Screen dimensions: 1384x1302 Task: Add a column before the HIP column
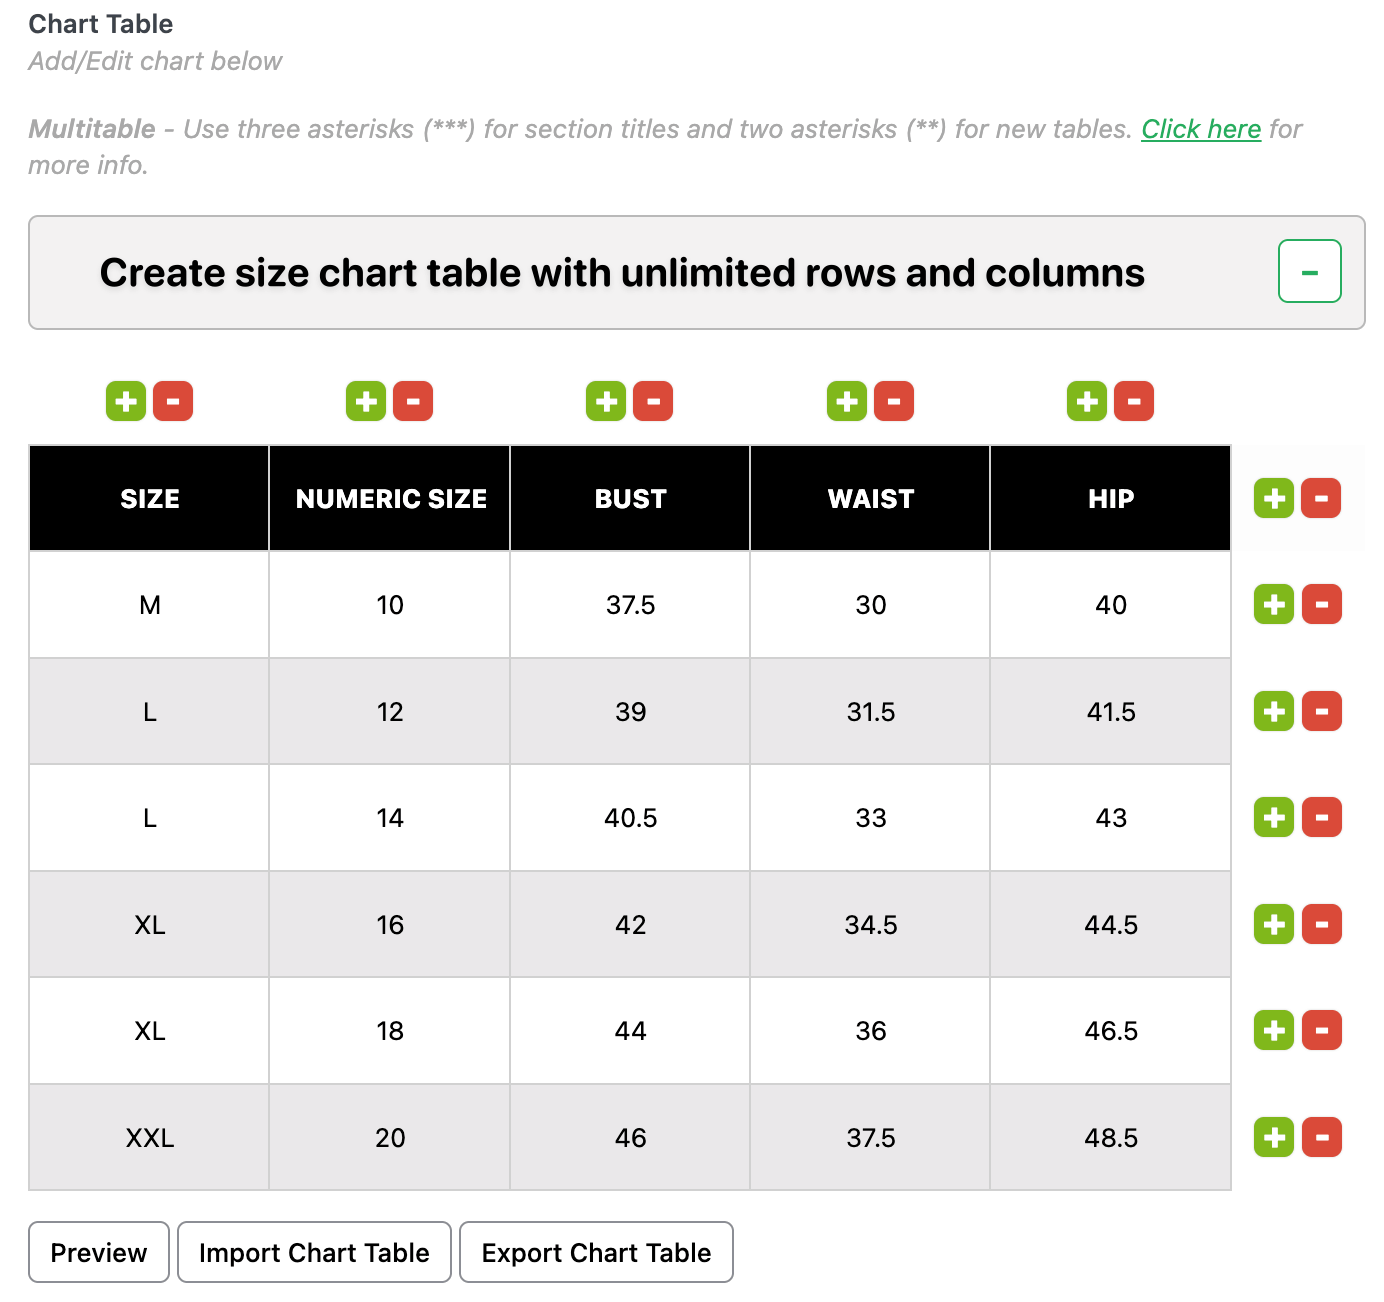(x=1087, y=400)
